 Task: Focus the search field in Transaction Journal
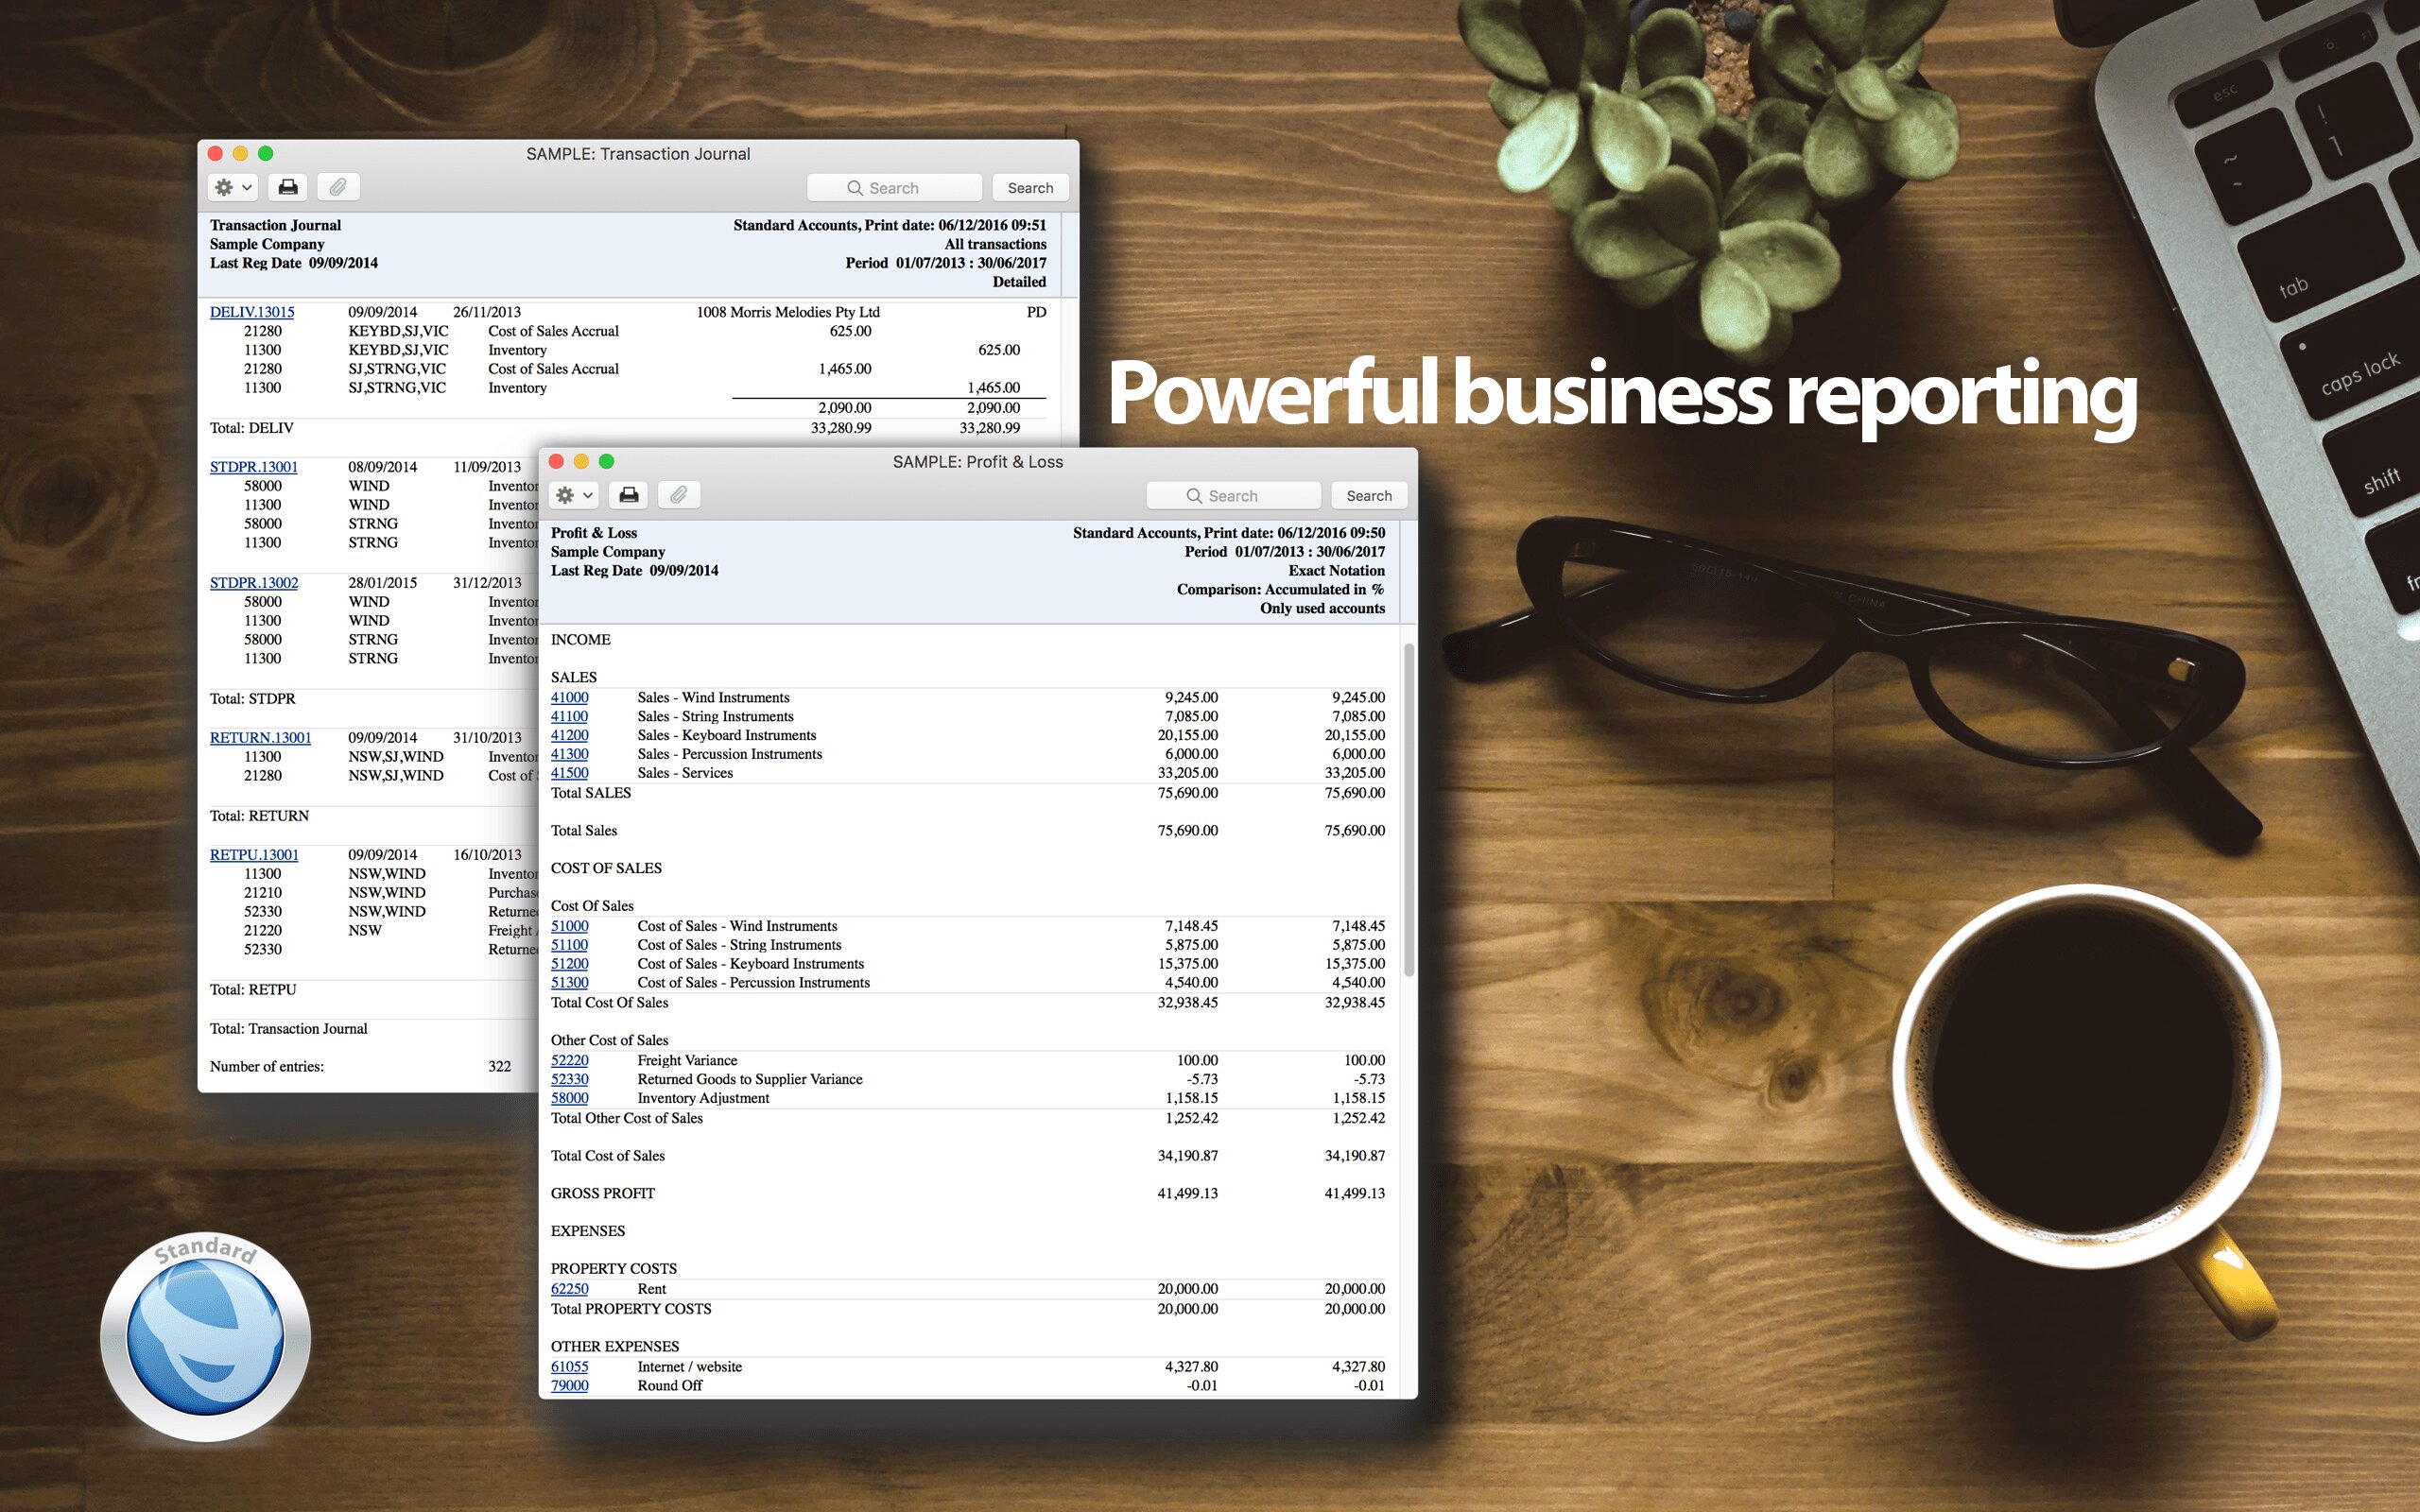[x=894, y=188]
